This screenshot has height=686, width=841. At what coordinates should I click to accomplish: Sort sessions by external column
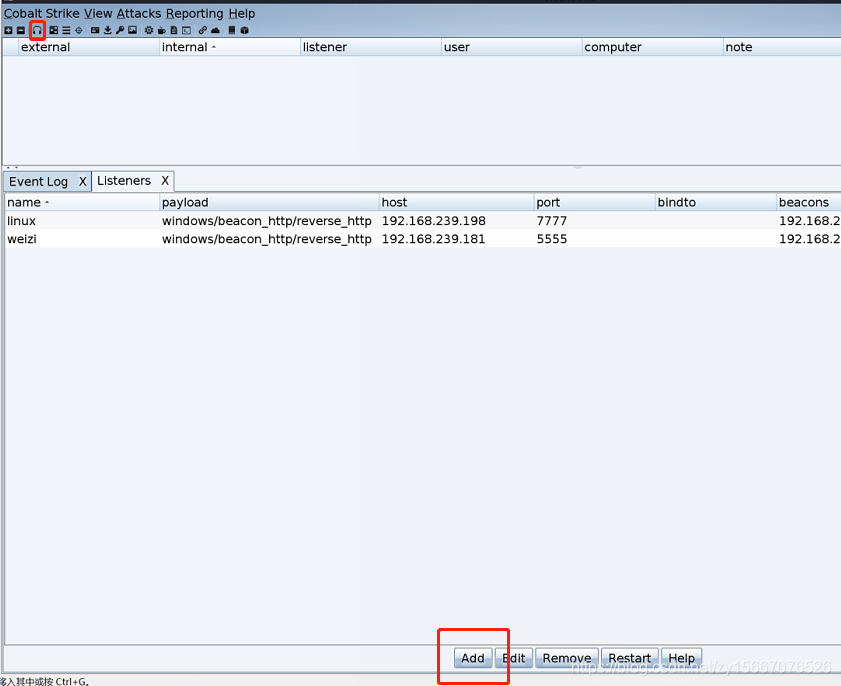[88, 47]
